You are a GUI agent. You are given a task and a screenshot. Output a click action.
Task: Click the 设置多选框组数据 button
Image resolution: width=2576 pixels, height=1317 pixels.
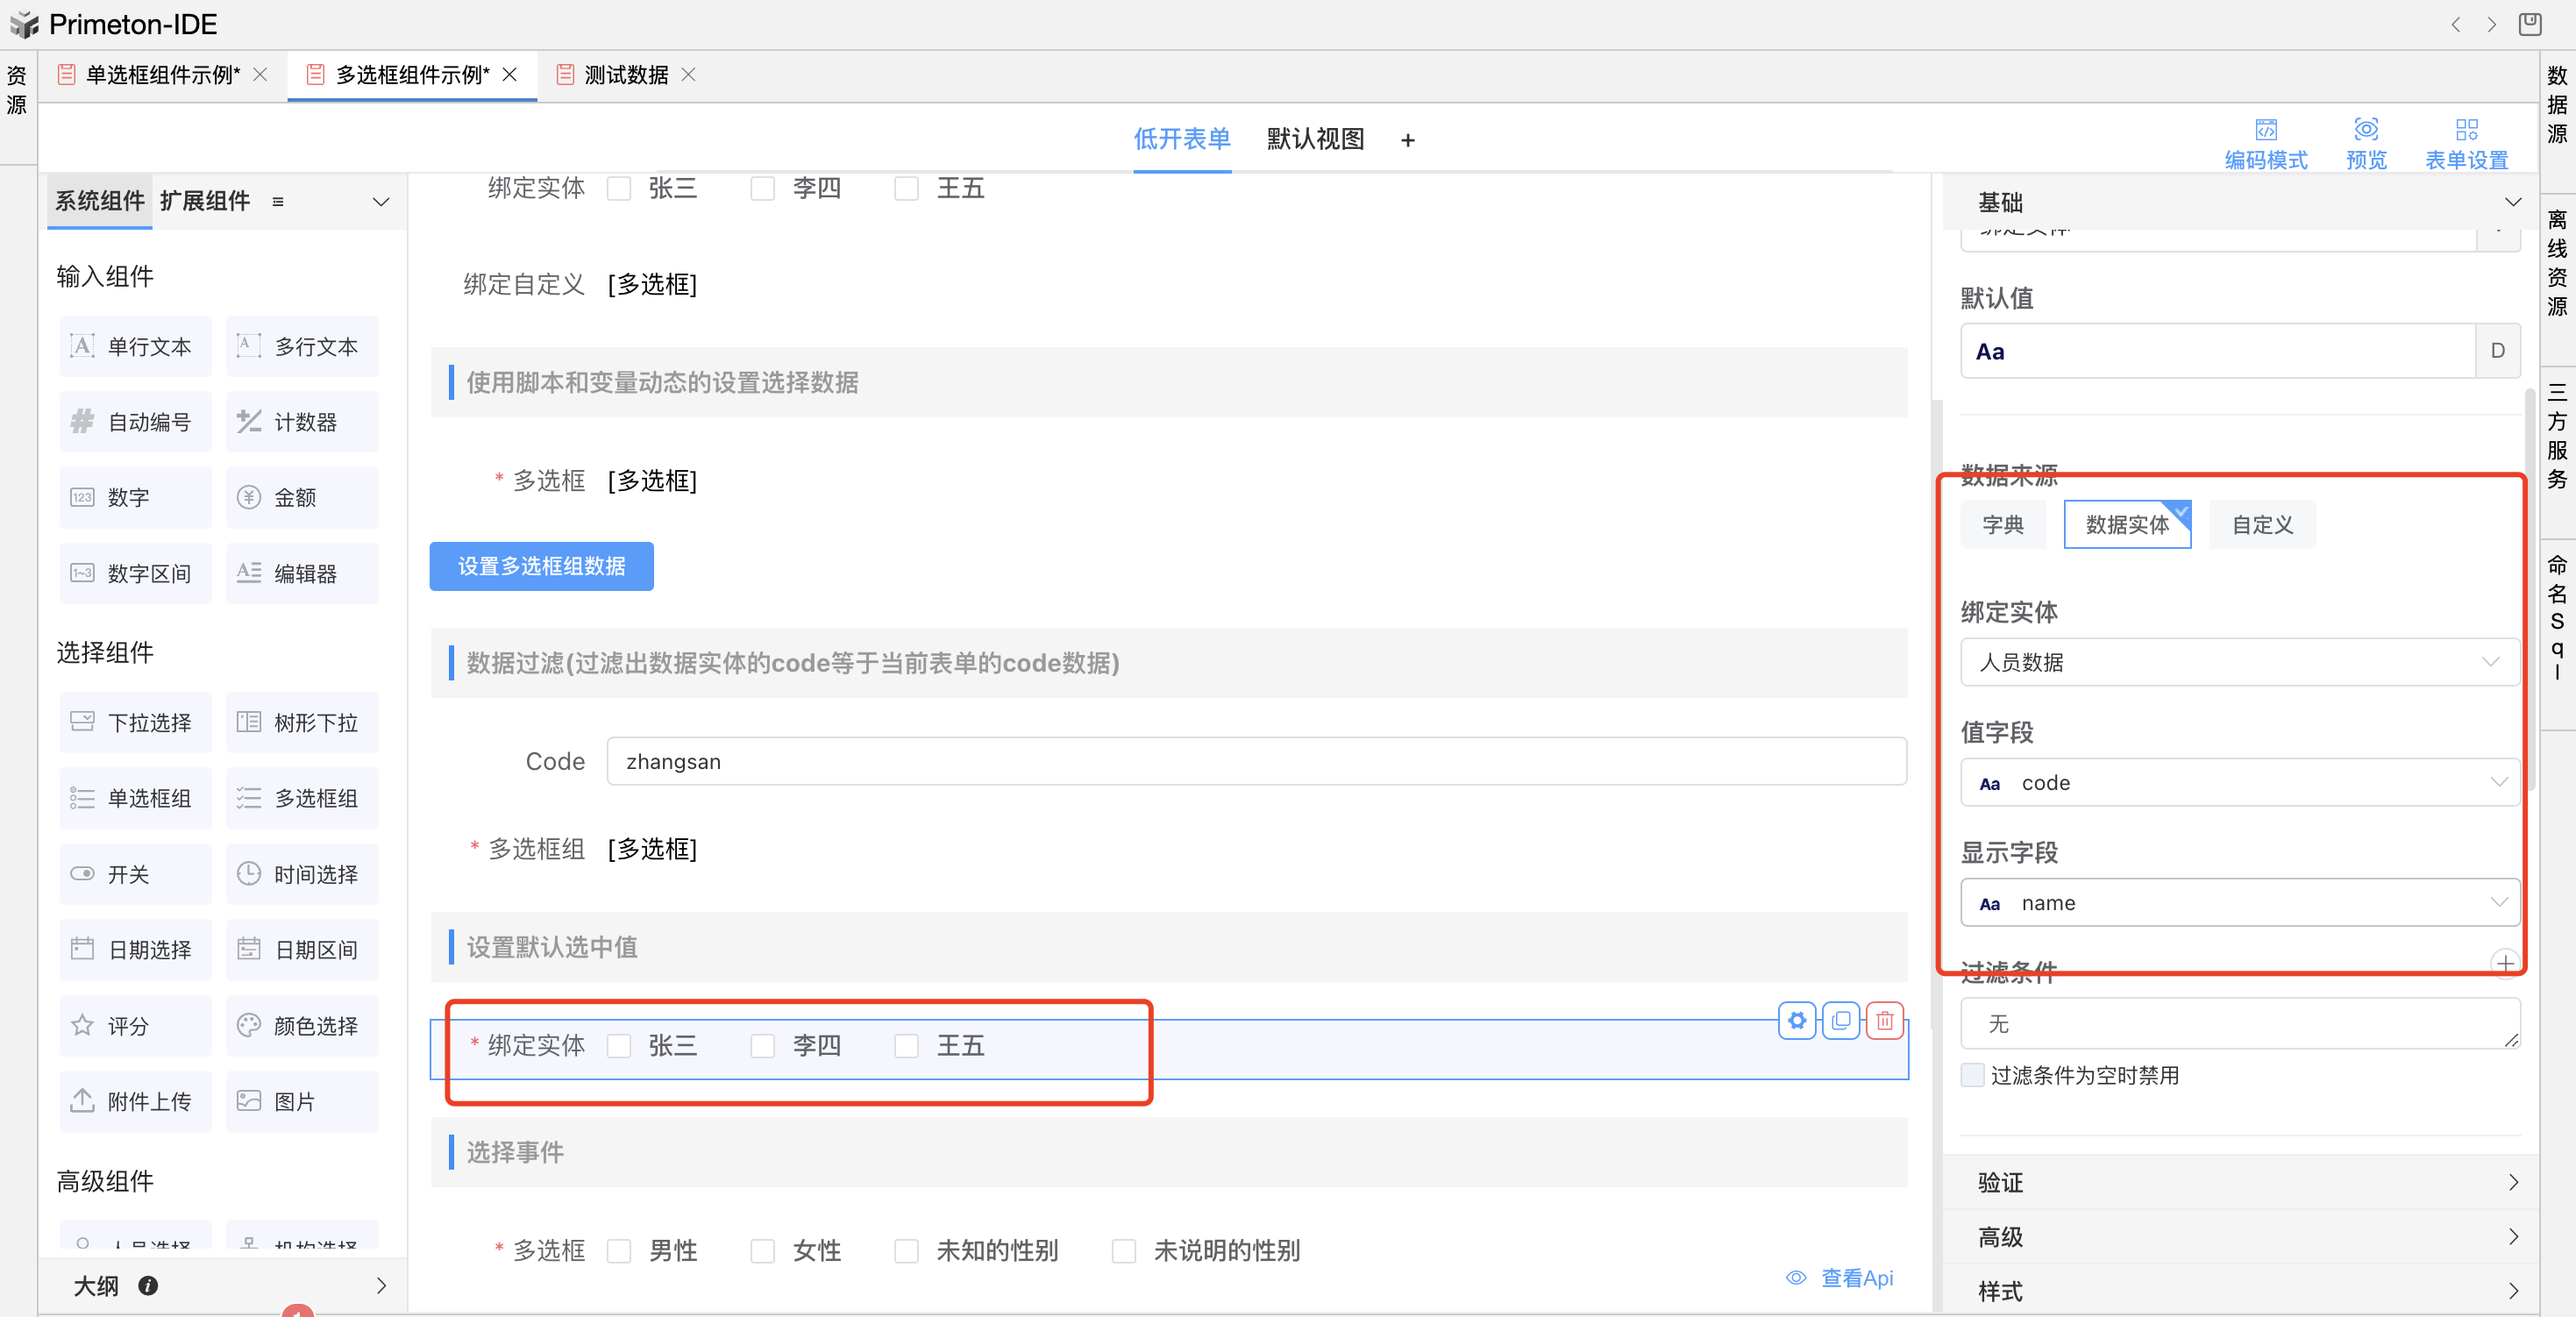(541, 566)
